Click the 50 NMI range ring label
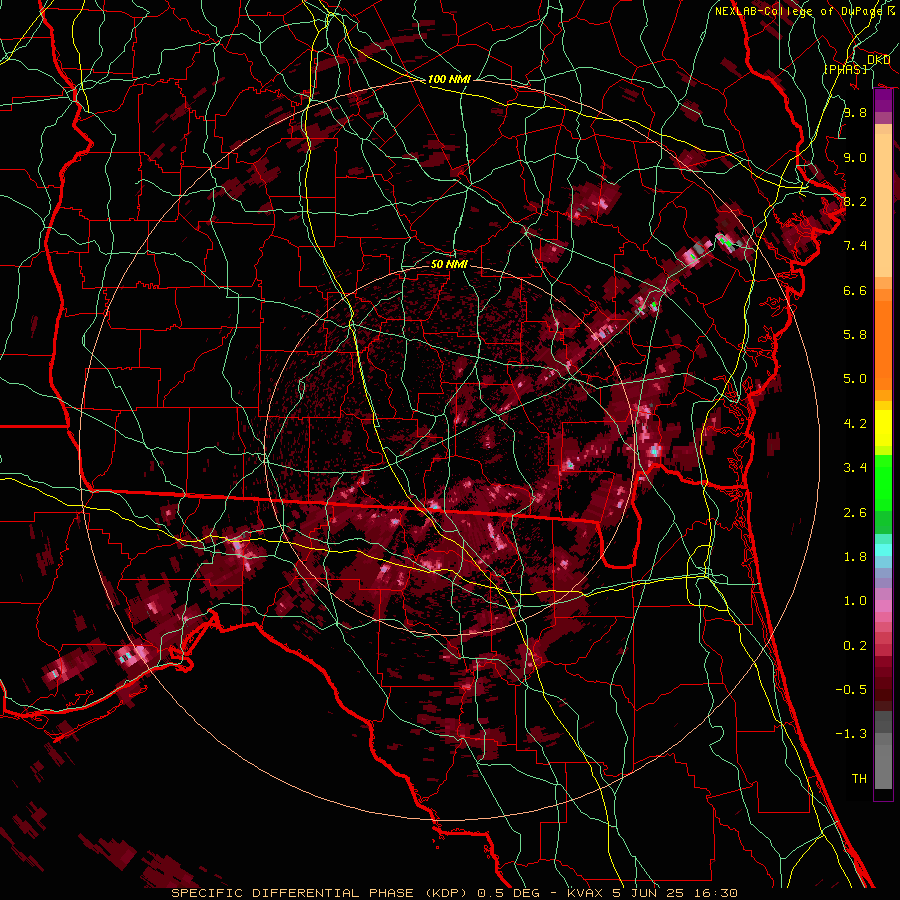The width and height of the screenshot is (900, 900). point(449,264)
